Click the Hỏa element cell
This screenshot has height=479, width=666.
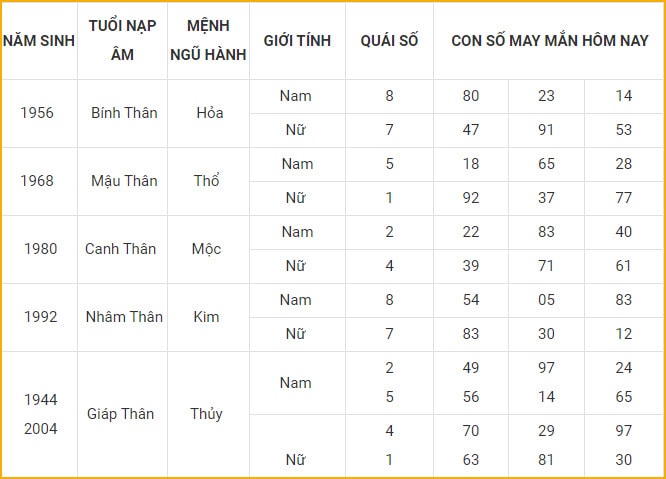tap(208, 113)
